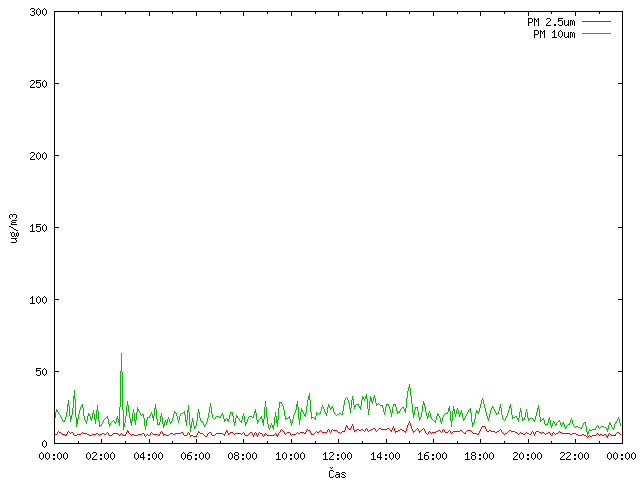The image size is (640, 480).
Task: Click the 02:00 x-axis time label
Action: coord(100,456)
